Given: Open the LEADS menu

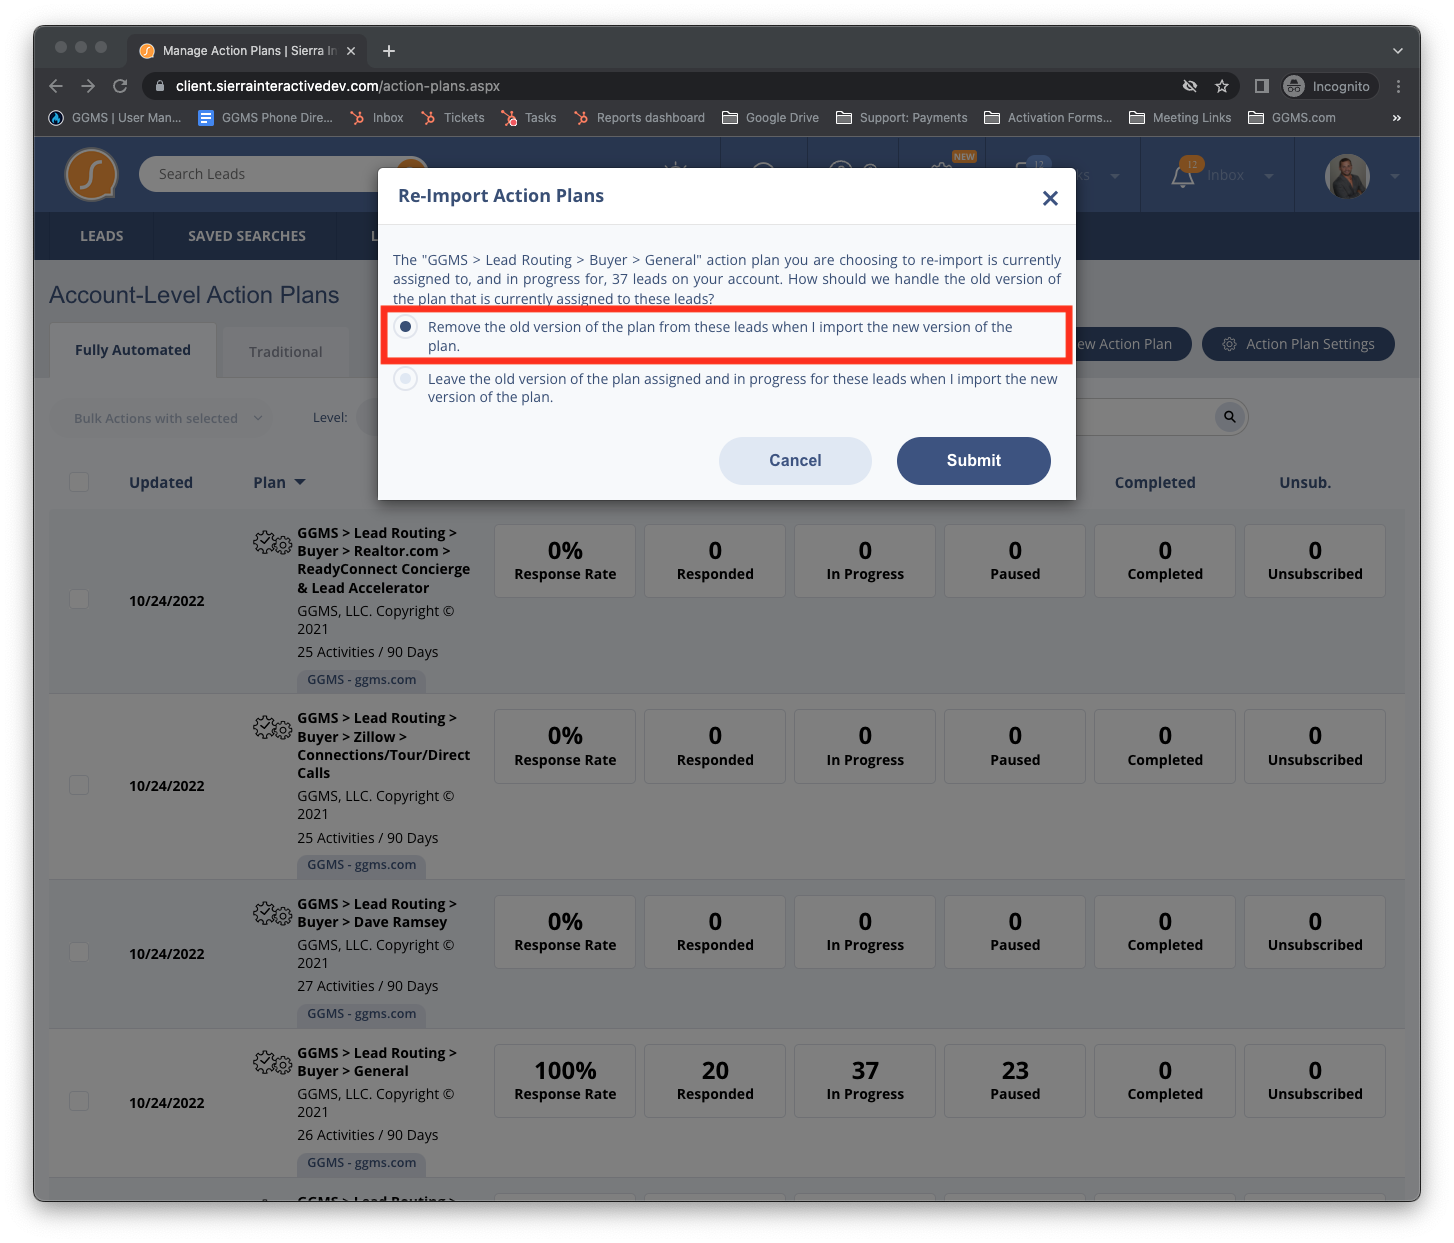Looking at the screenshot, I should [102, 236].
